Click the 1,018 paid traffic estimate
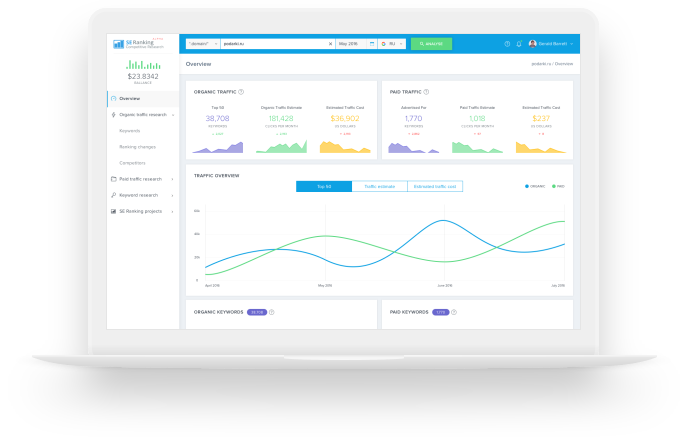Screen dimensions: 689x437 pos(477,119)
